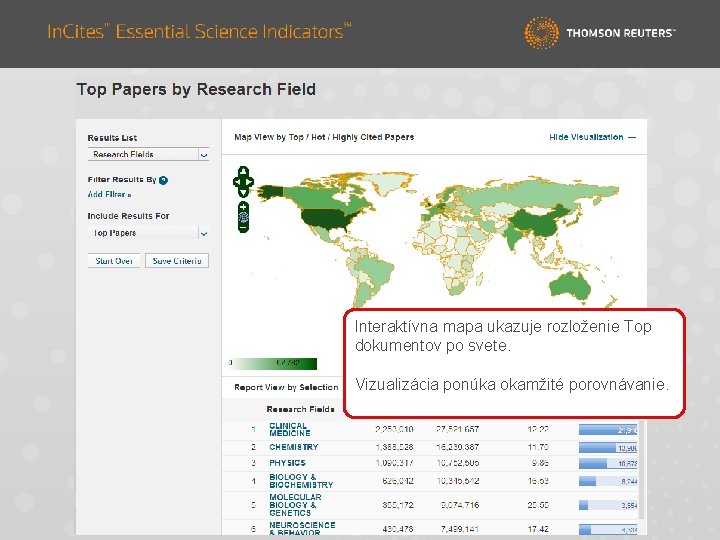The width and height of the screenshot is (720, 540).
Task: Open the Results List Research Fields dropdown
Action: coord(148,154)
